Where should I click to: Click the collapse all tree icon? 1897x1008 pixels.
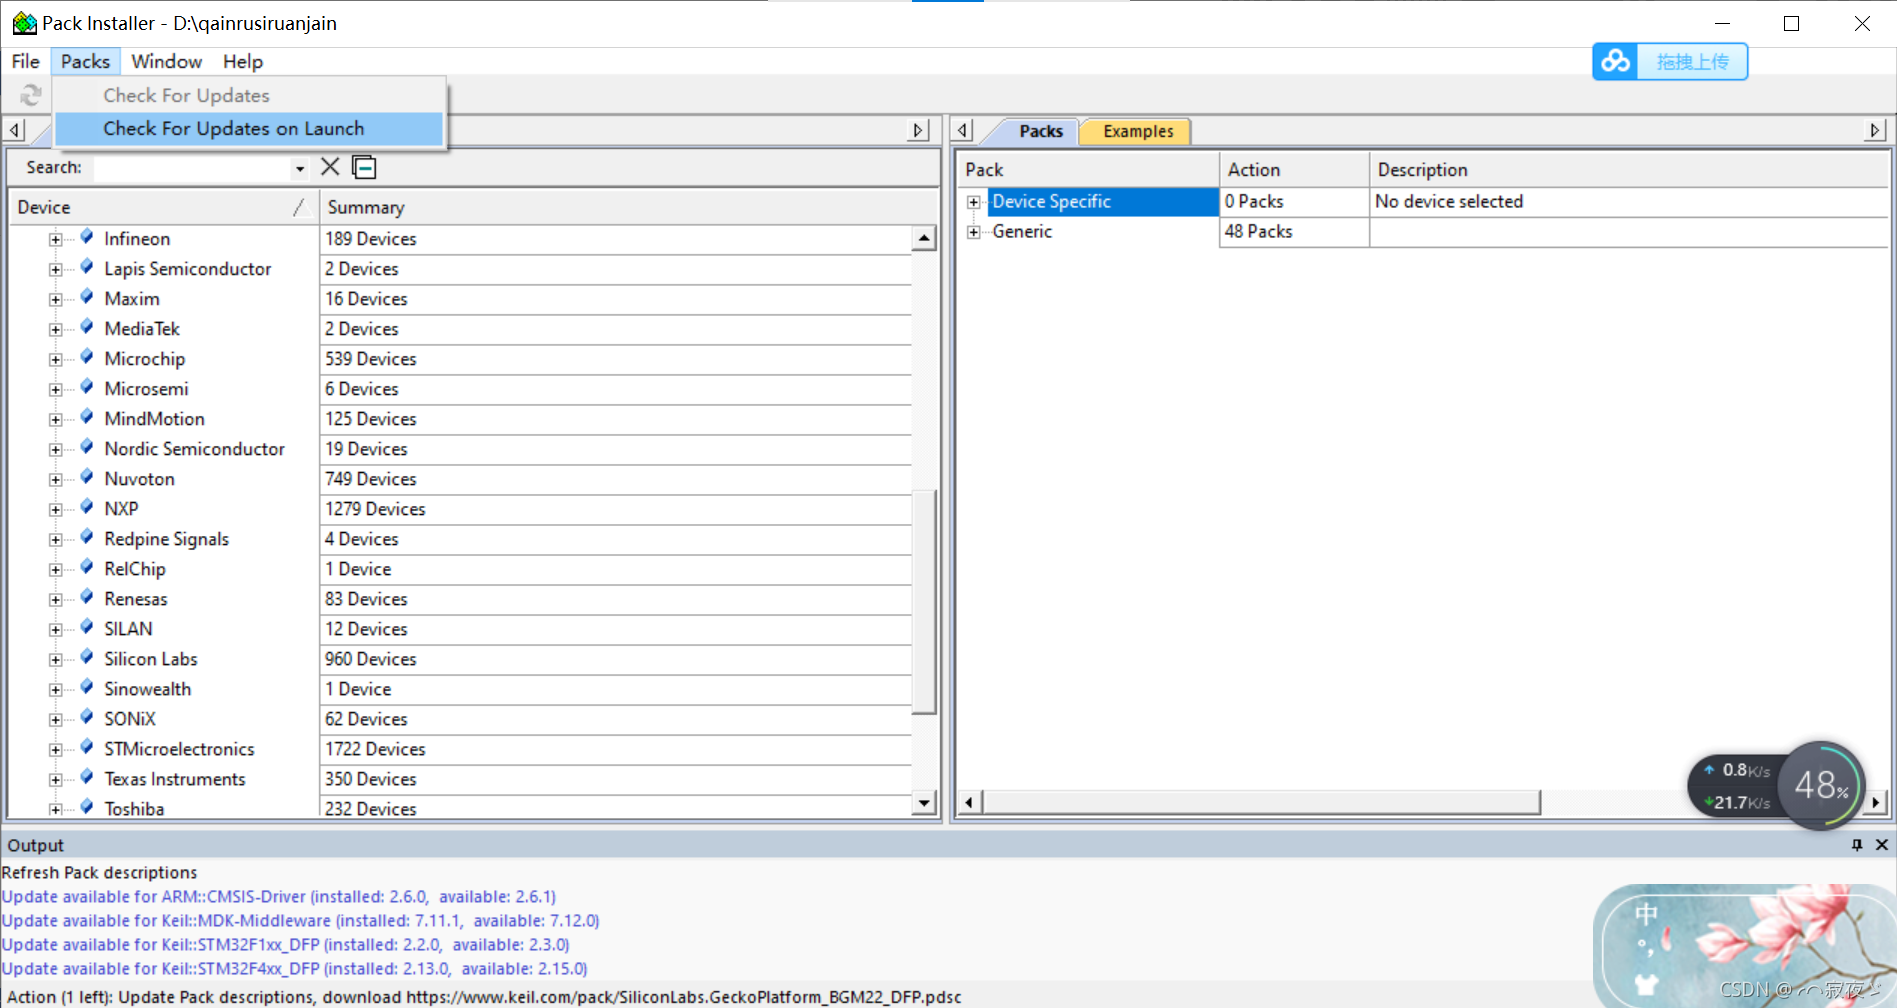click(x=365, y=167)
